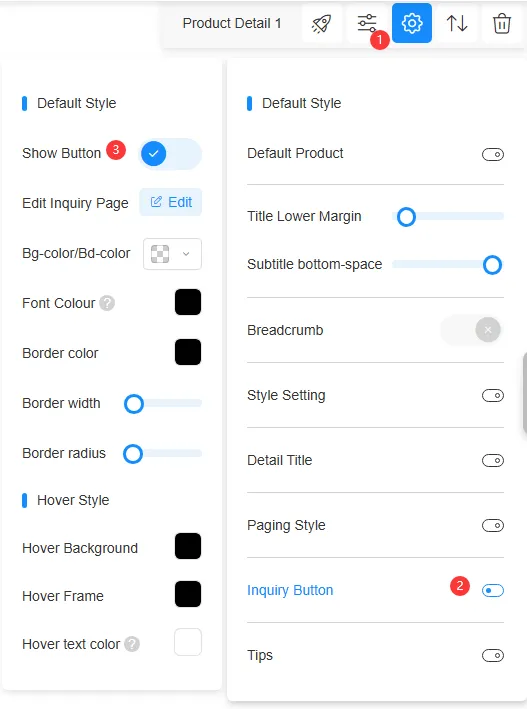
Task: Click the Border radius slider handle
Action: [133, 454]
